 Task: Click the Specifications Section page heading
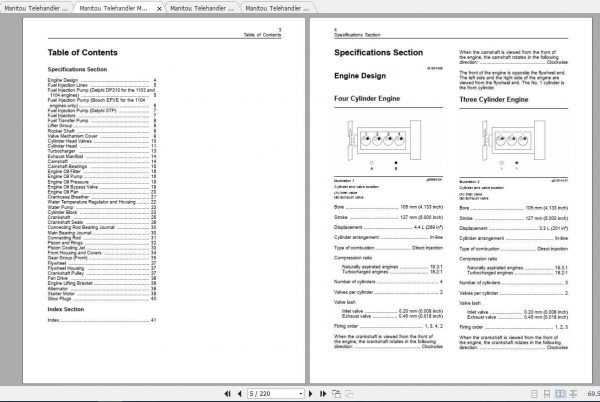pos(378,53)
